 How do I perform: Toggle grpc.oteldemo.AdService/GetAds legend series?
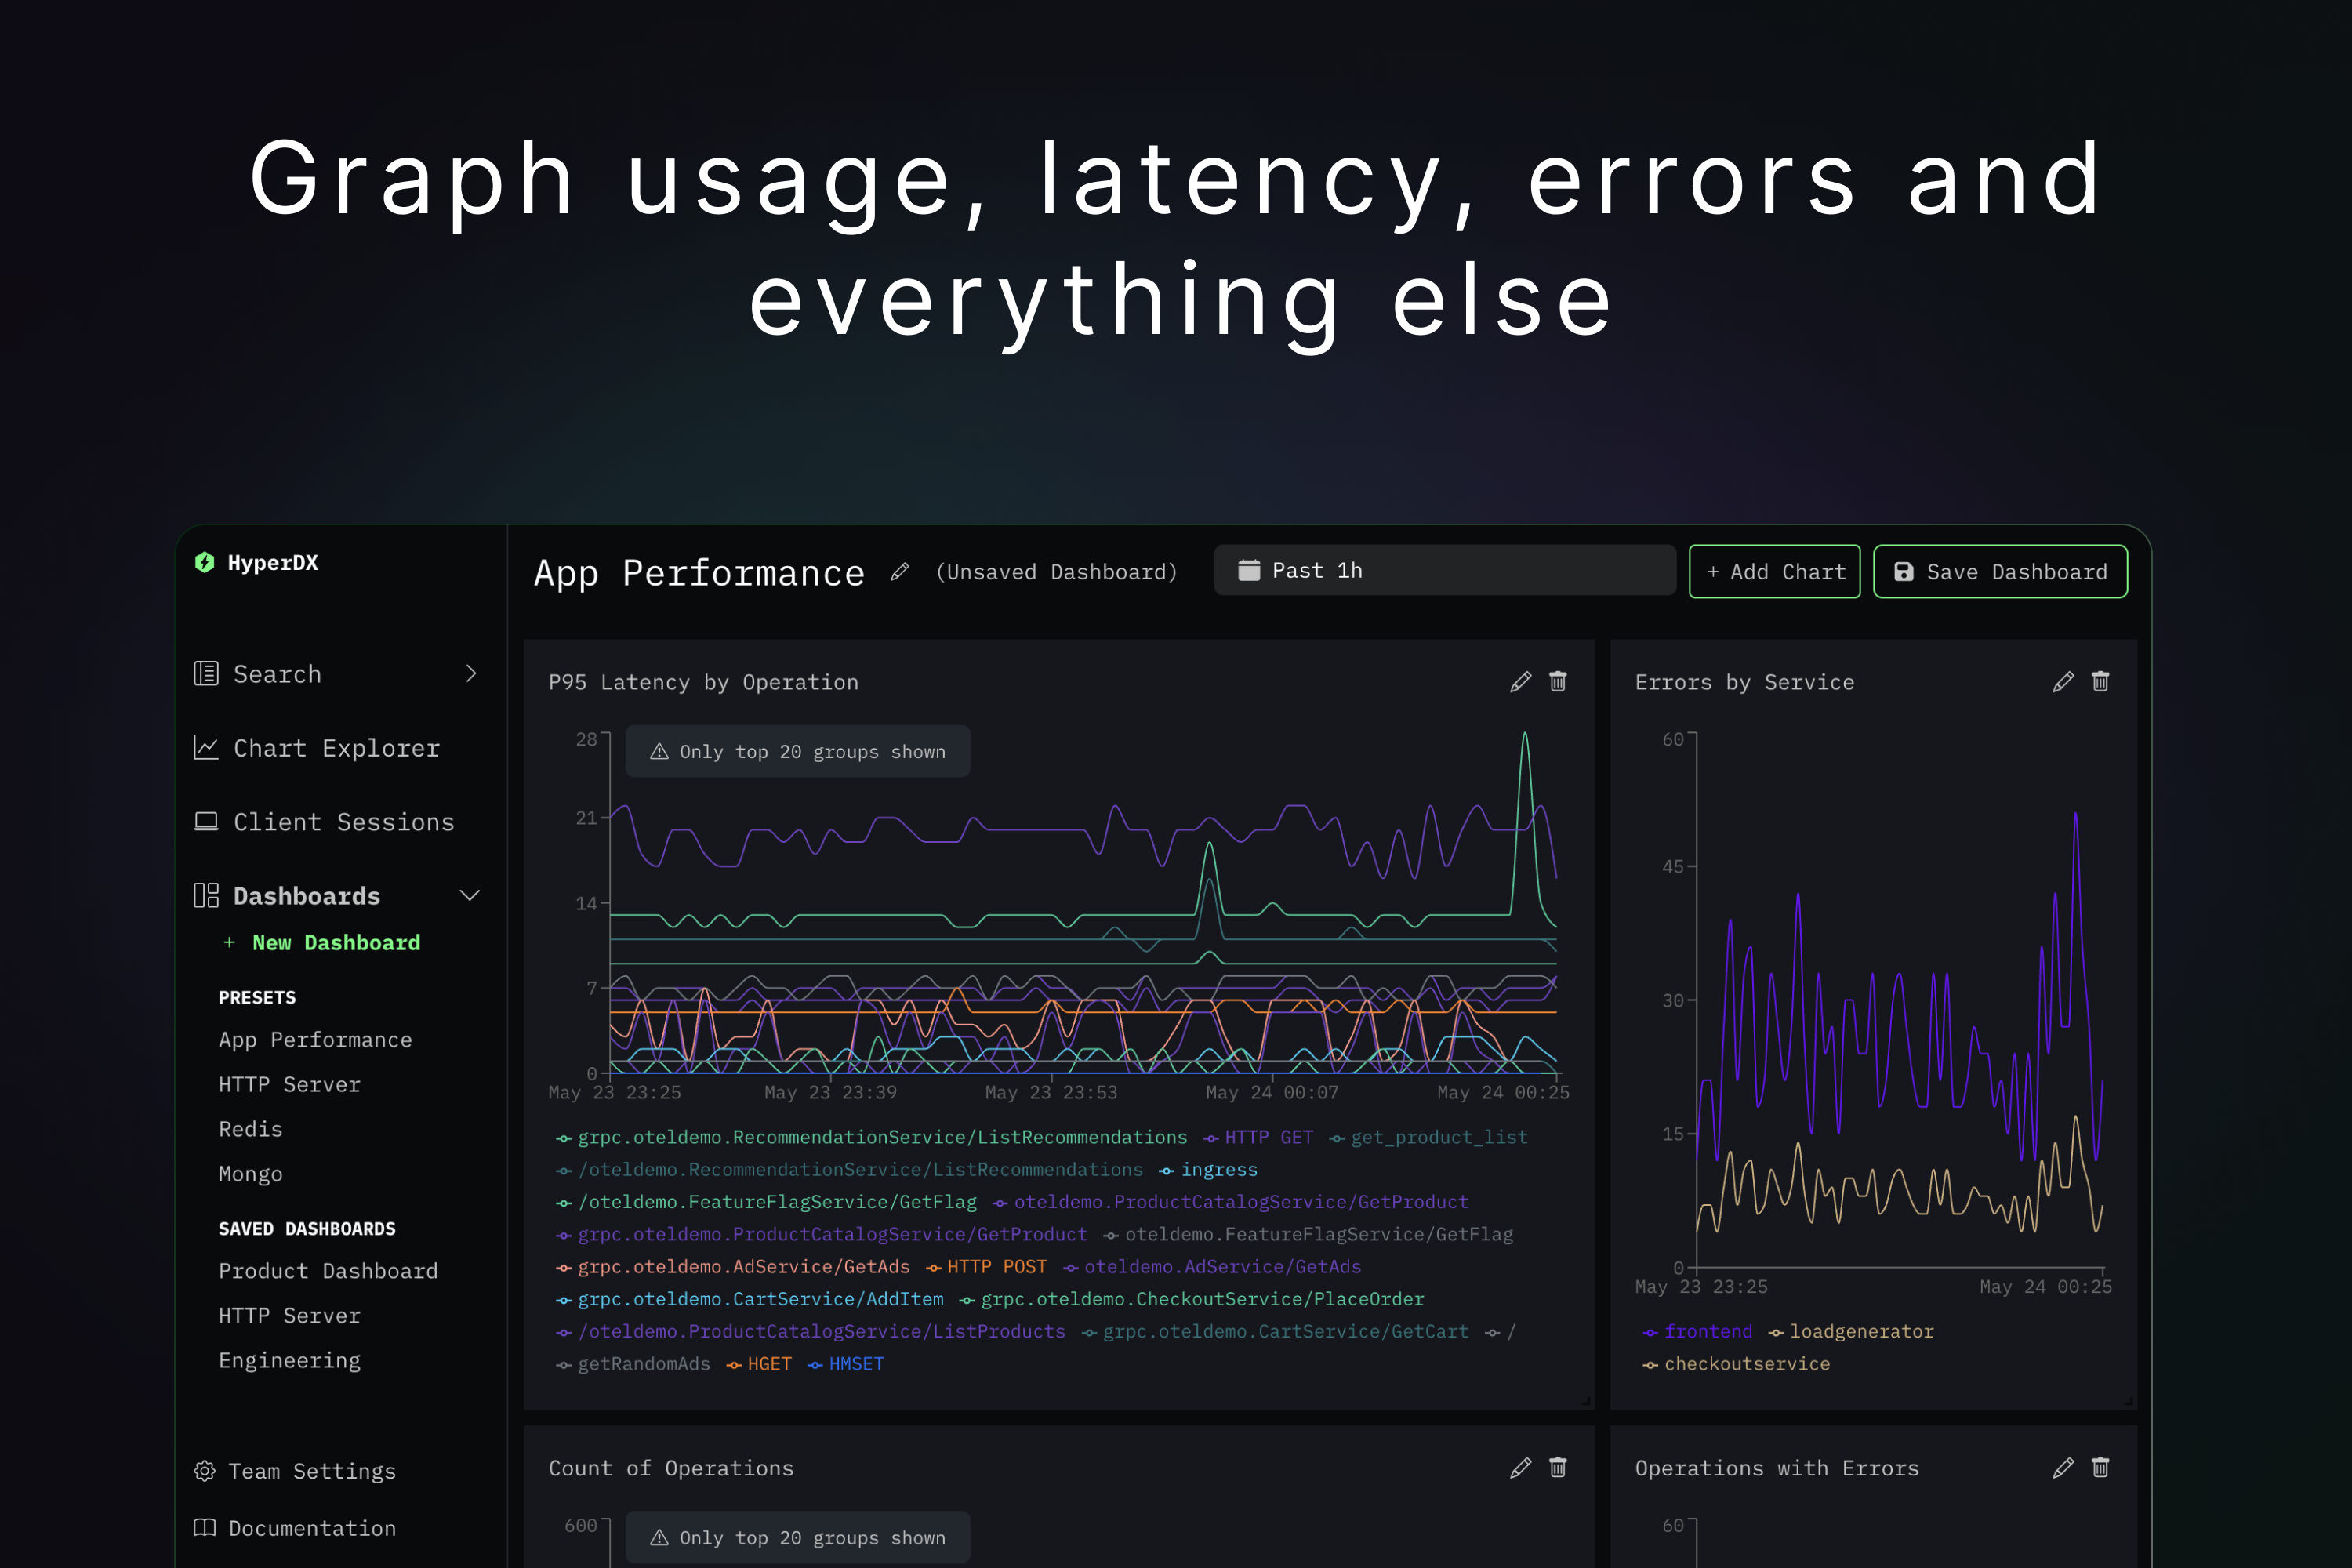pyautogui.click(x=733, y=1267)
